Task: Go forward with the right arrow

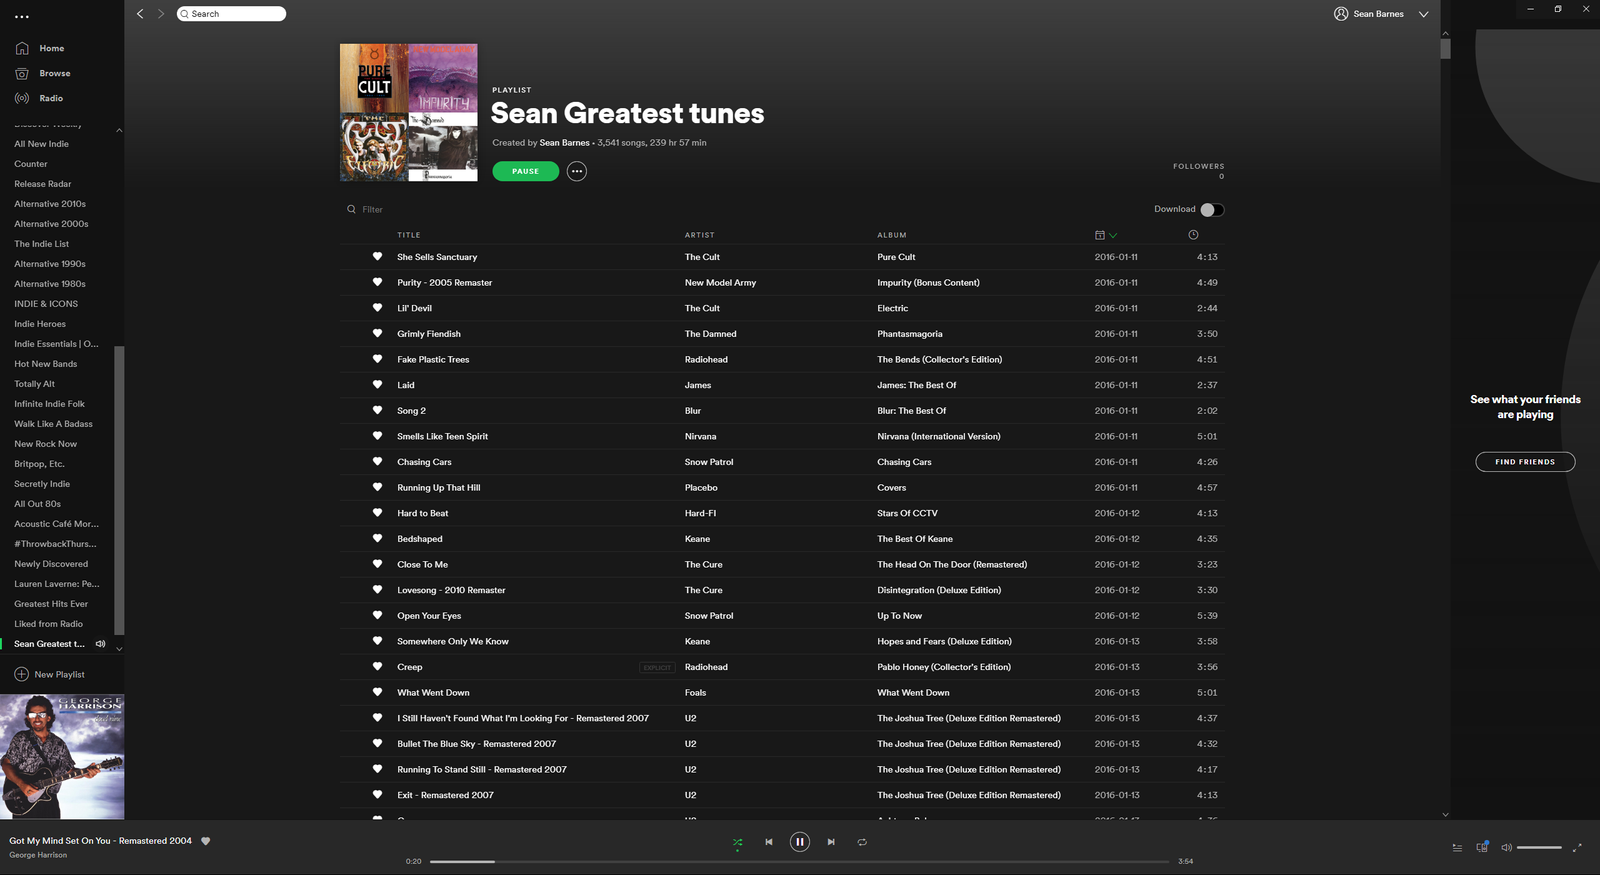Action: point(160,14)
